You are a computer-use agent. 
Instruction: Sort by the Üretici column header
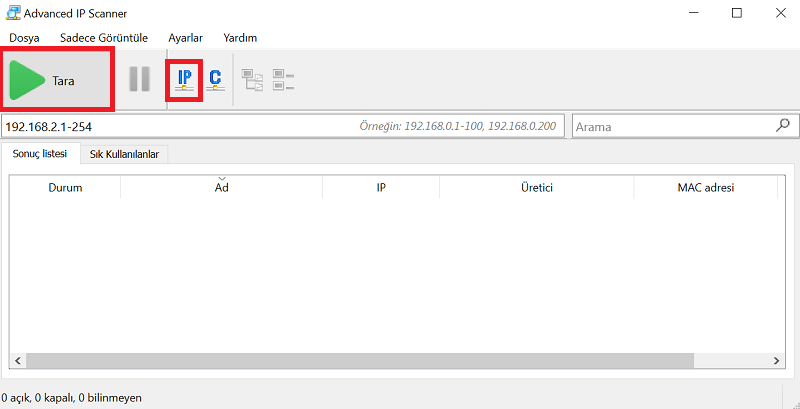tap(537, 187)
